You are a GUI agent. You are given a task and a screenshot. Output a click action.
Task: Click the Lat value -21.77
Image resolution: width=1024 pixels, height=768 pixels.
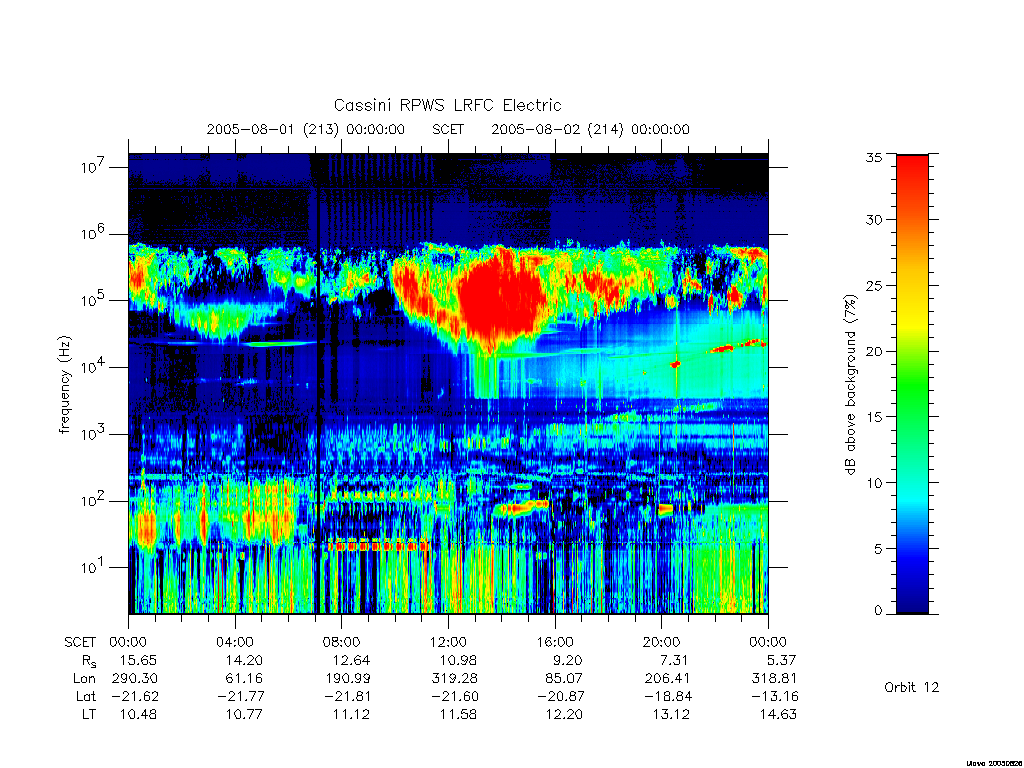[x=240, y=696]
